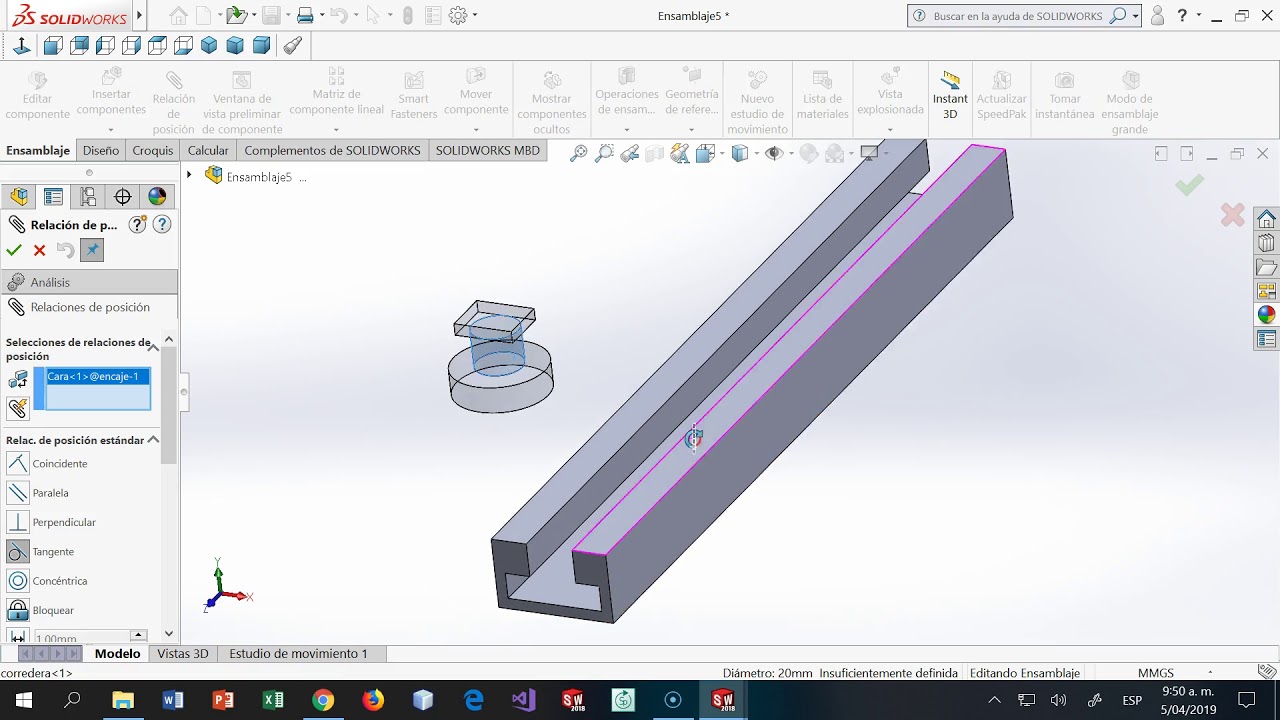1280x720 pixels.
Task: Switch to the Isometric view
Action: pyautogui.click(x=209, y=45)
